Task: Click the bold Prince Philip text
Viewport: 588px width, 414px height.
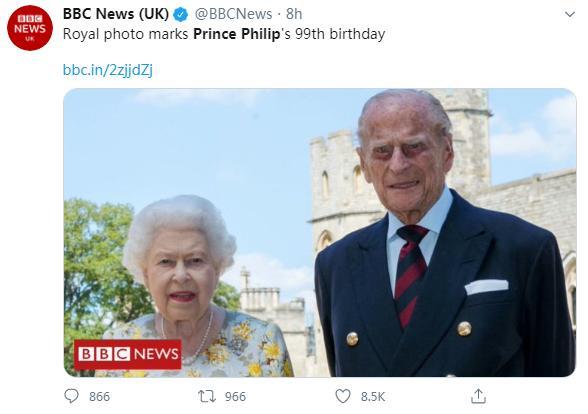Action: pos(236,34)
